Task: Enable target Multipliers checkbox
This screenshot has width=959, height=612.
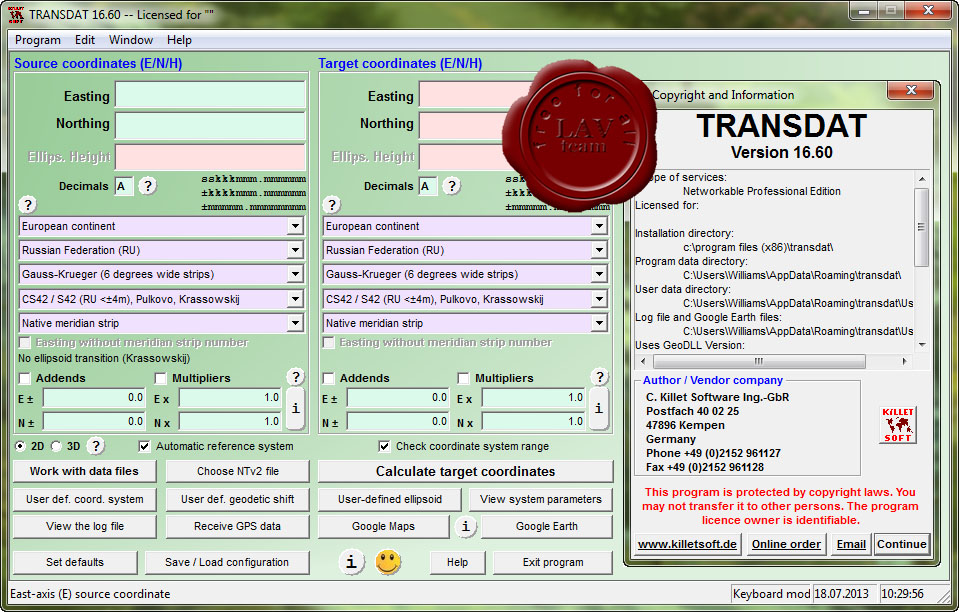Action: (x=464, y=378)
